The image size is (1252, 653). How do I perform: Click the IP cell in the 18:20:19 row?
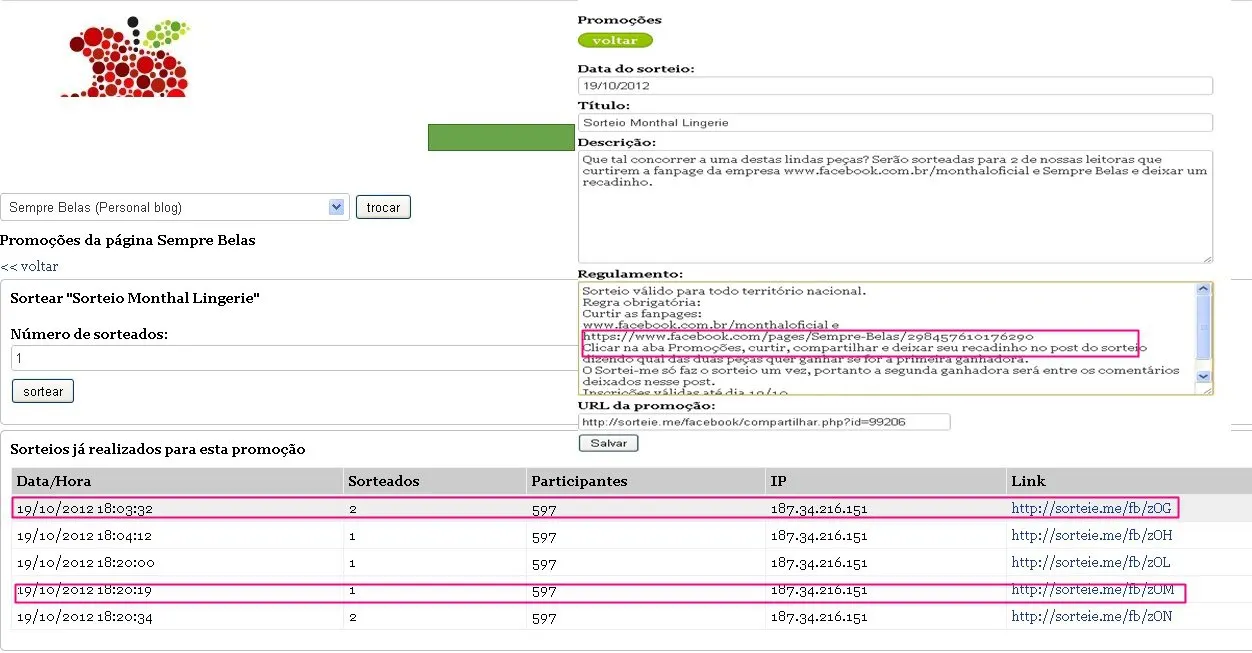coord(819,591)
